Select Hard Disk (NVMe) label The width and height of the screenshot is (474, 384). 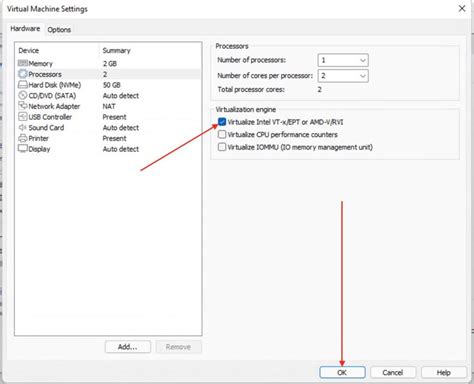tap(55, 85)
